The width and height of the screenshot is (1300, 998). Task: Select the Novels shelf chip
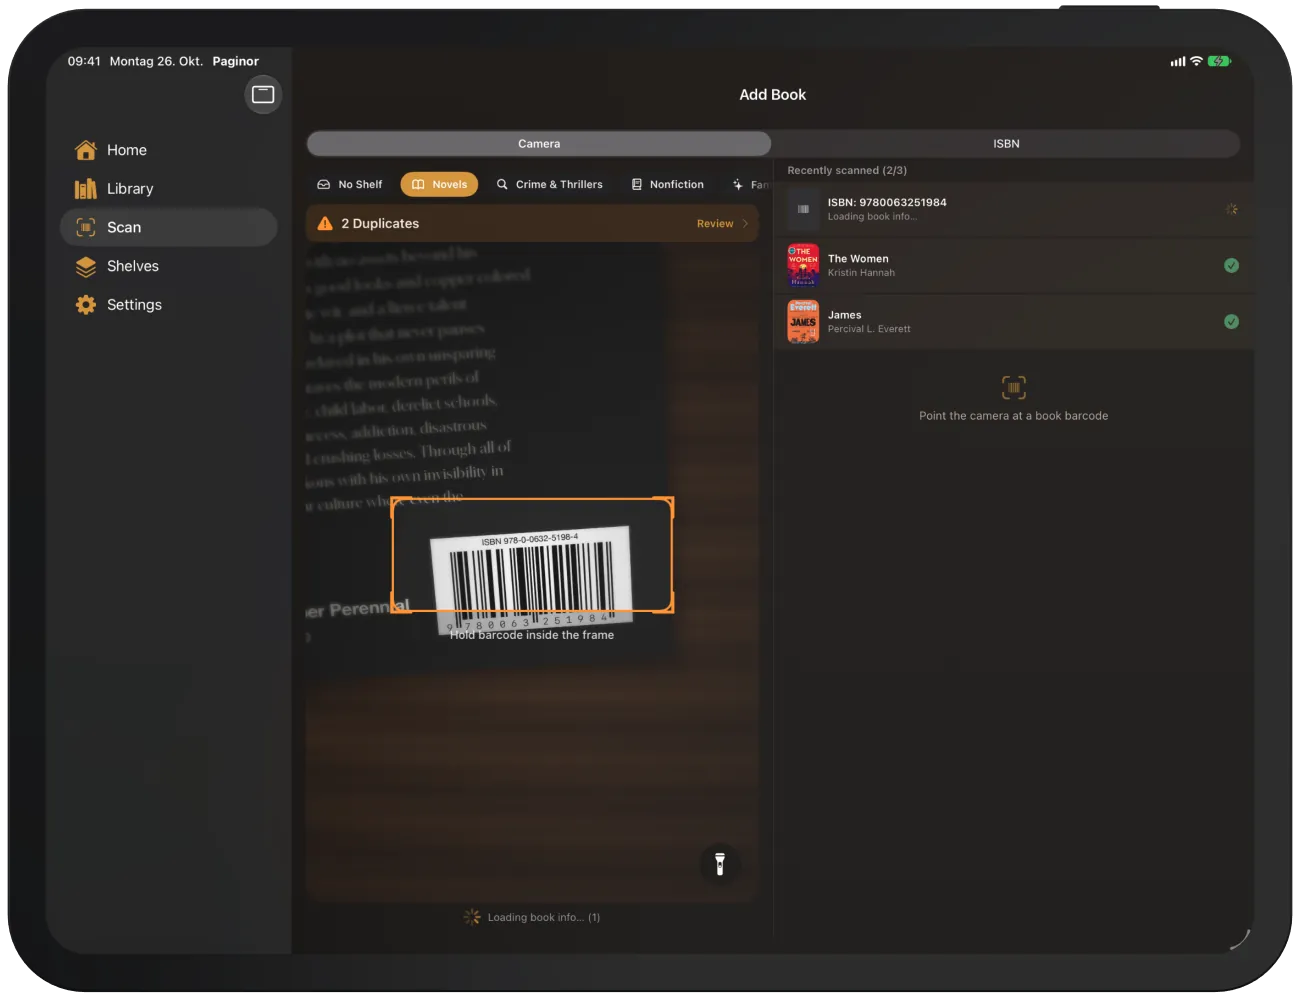click(439, 185)
